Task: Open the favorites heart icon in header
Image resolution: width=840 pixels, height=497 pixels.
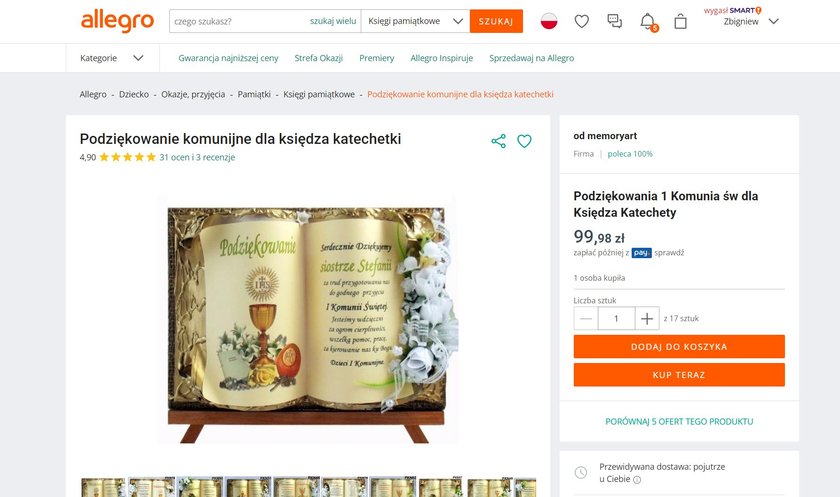Action: pyautogui.click(x=581, y=21)
